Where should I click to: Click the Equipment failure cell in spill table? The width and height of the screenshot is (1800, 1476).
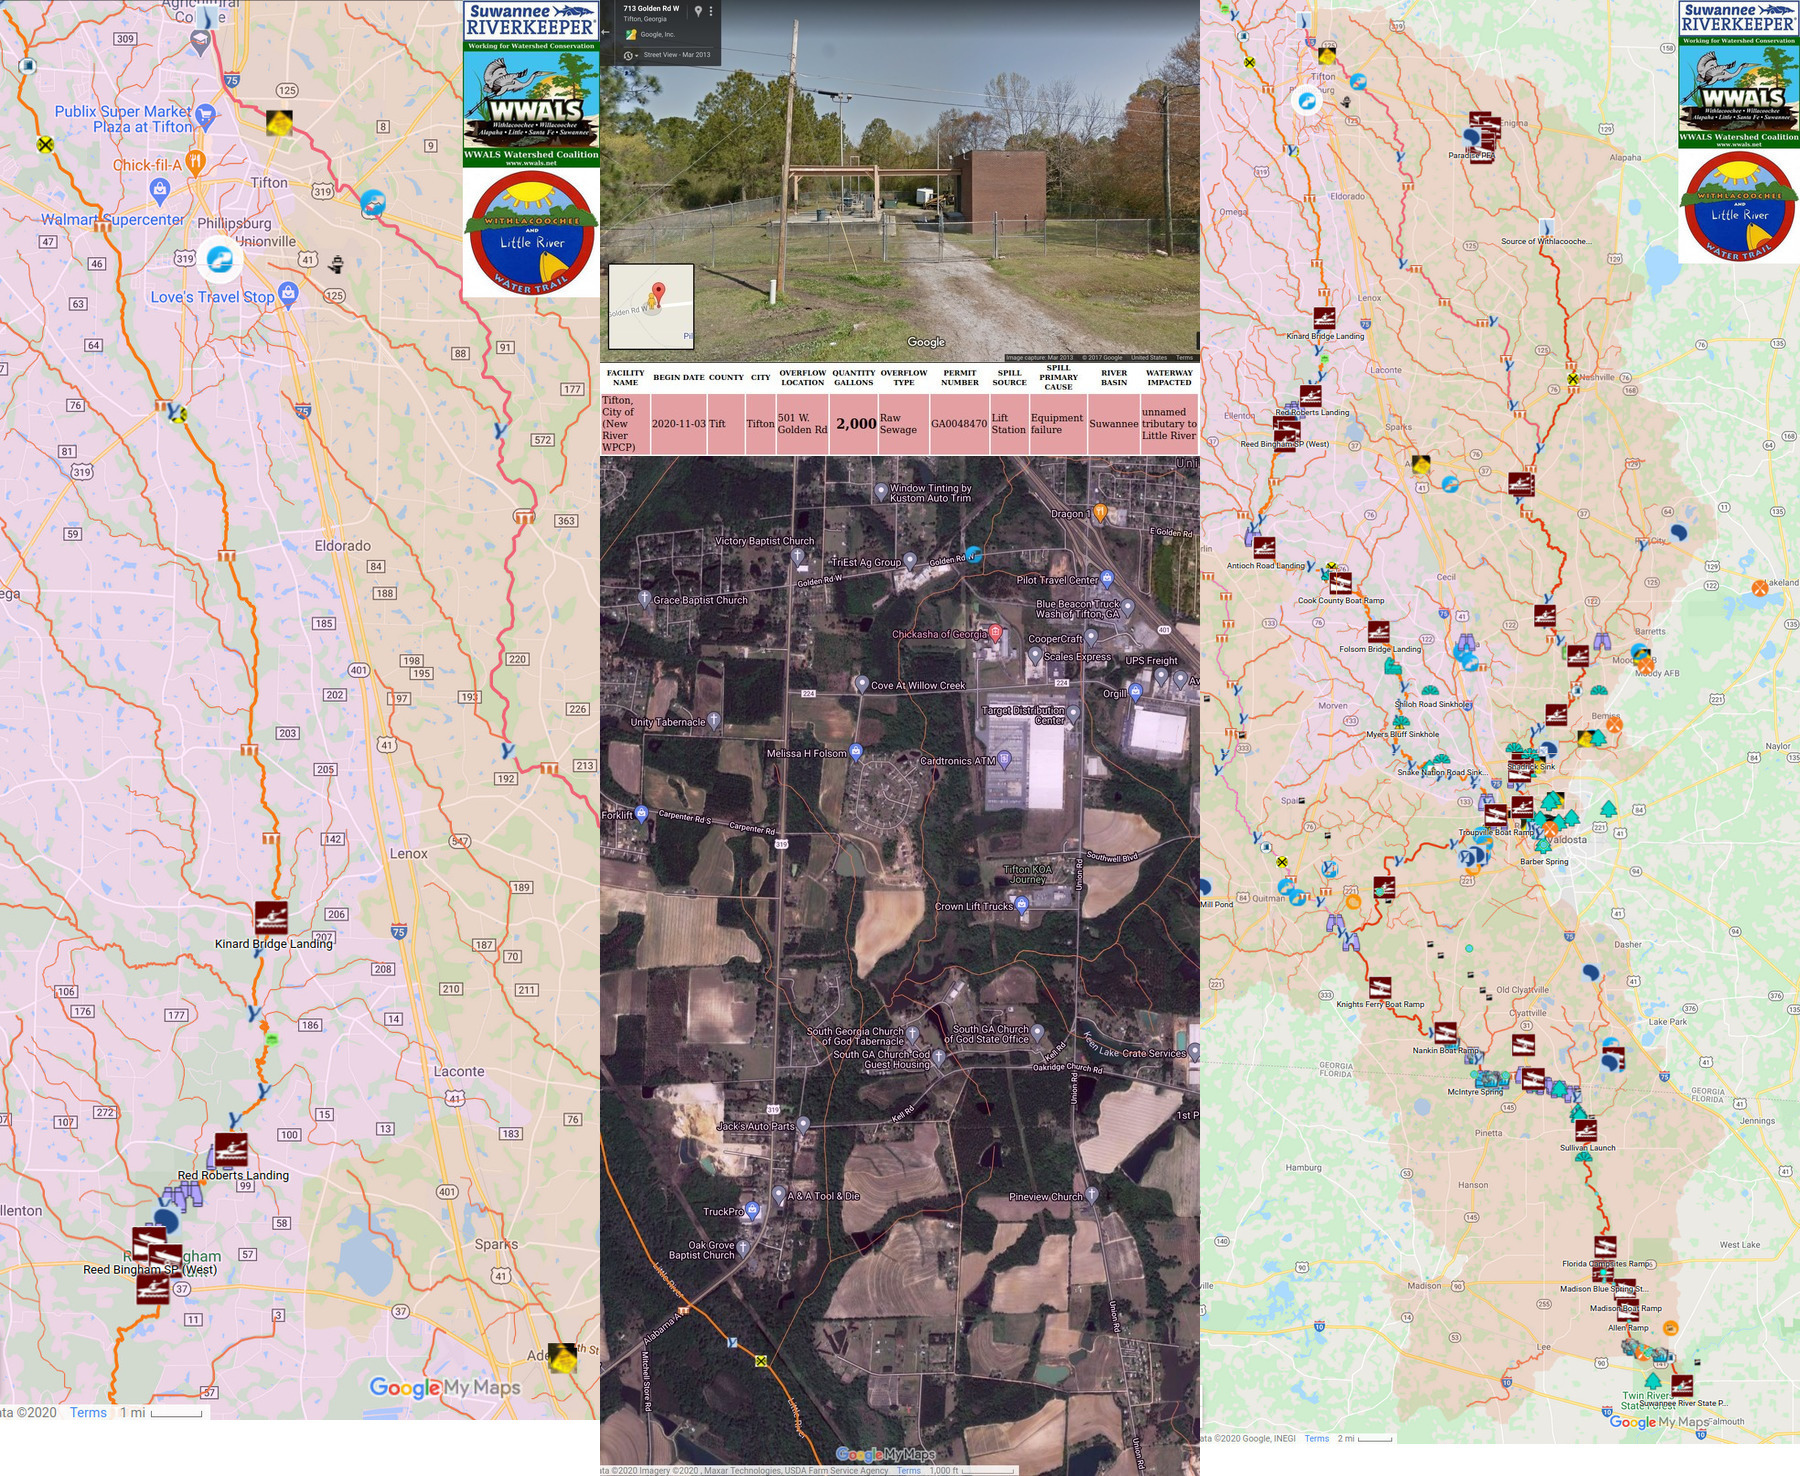[x=1057, y=424]
